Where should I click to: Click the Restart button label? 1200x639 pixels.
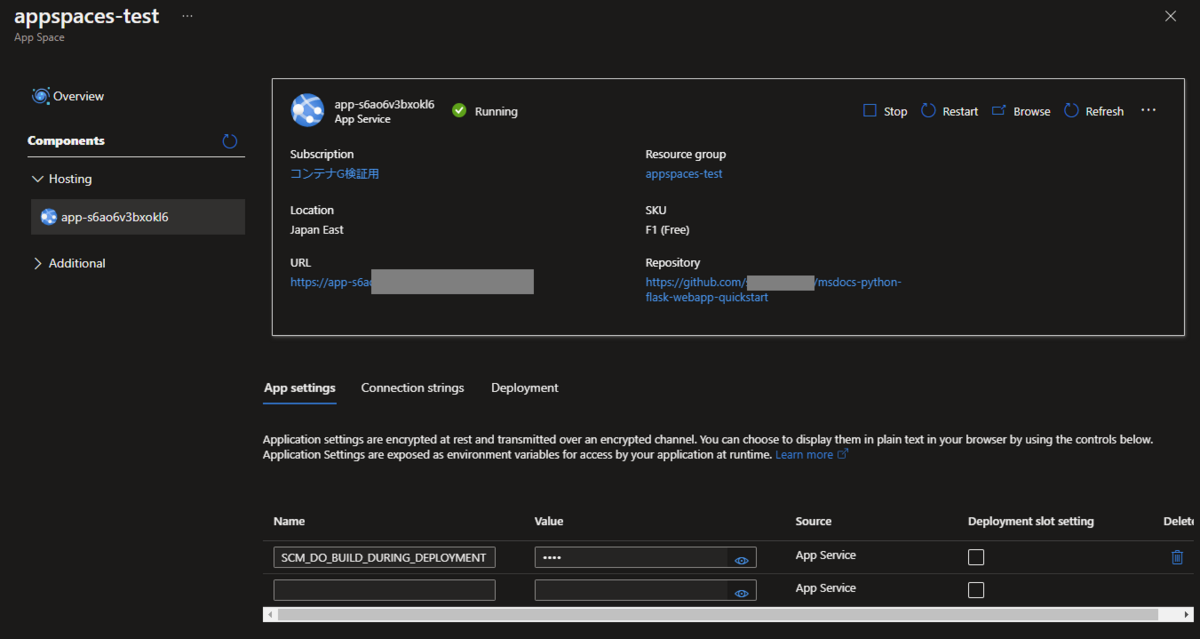pos(960,111)
